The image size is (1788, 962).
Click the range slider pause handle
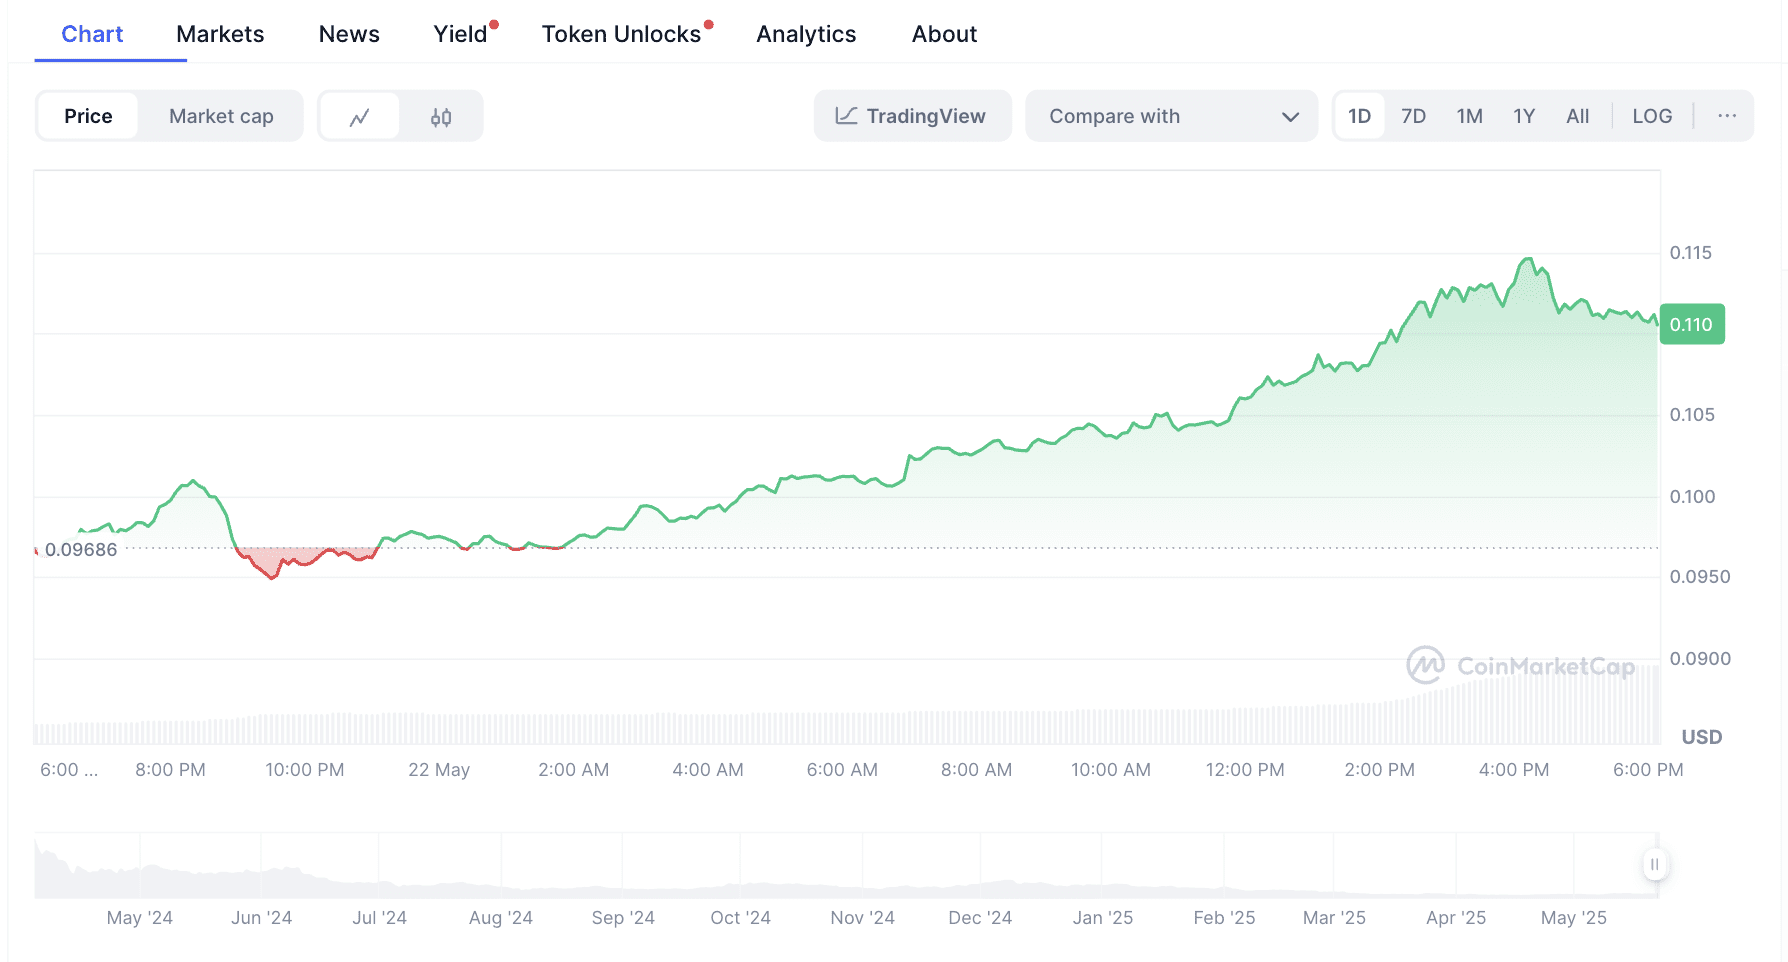(x=1655, y=864)
